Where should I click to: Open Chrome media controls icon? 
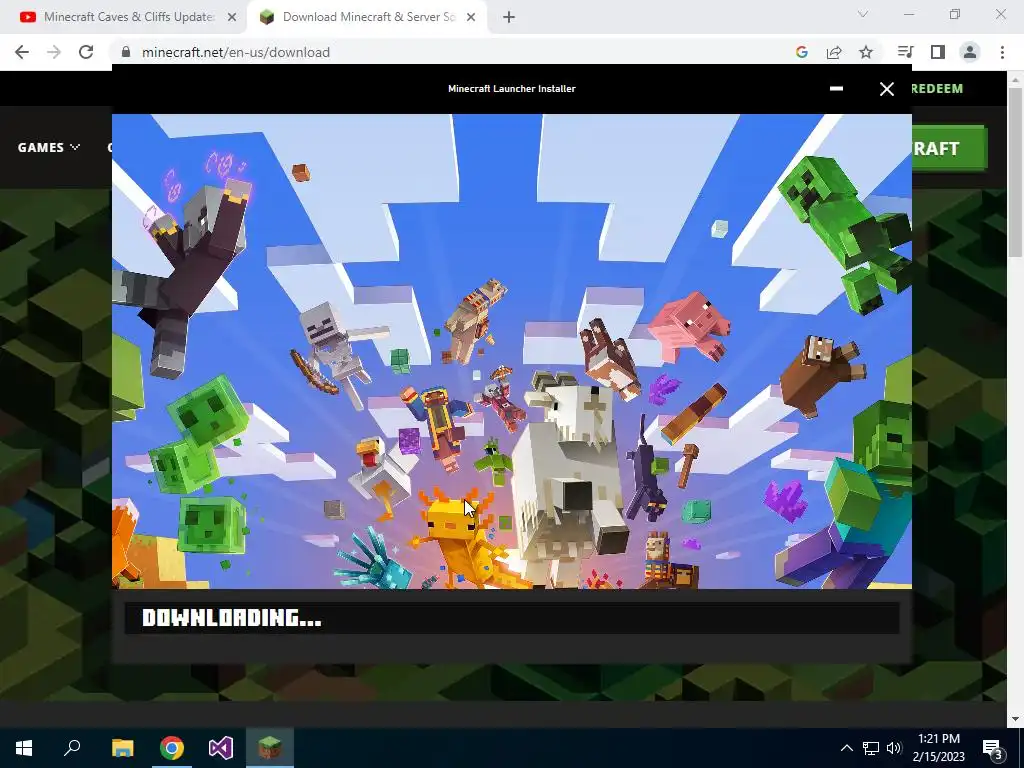905,52
